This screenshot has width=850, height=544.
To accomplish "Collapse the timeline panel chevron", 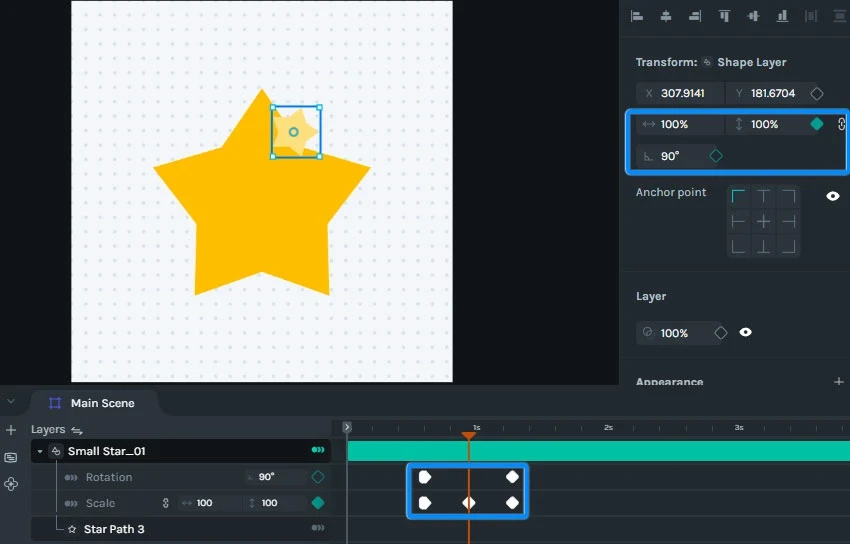I will point(11,401).
